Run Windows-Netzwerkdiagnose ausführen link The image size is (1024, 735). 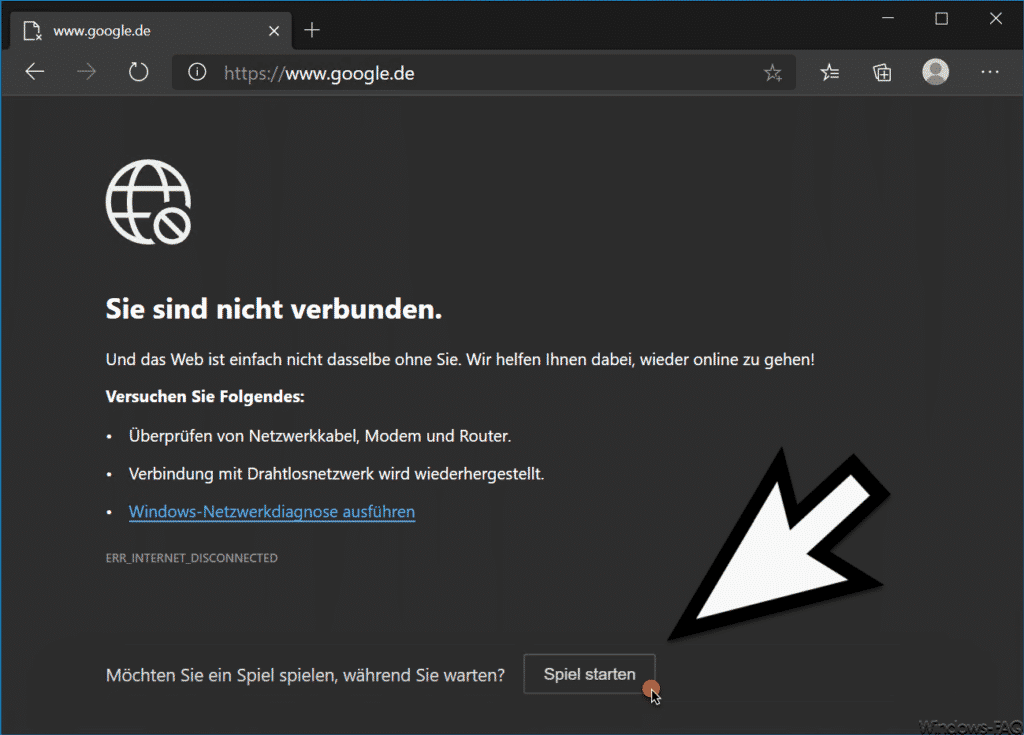click(x=272, y=512)
